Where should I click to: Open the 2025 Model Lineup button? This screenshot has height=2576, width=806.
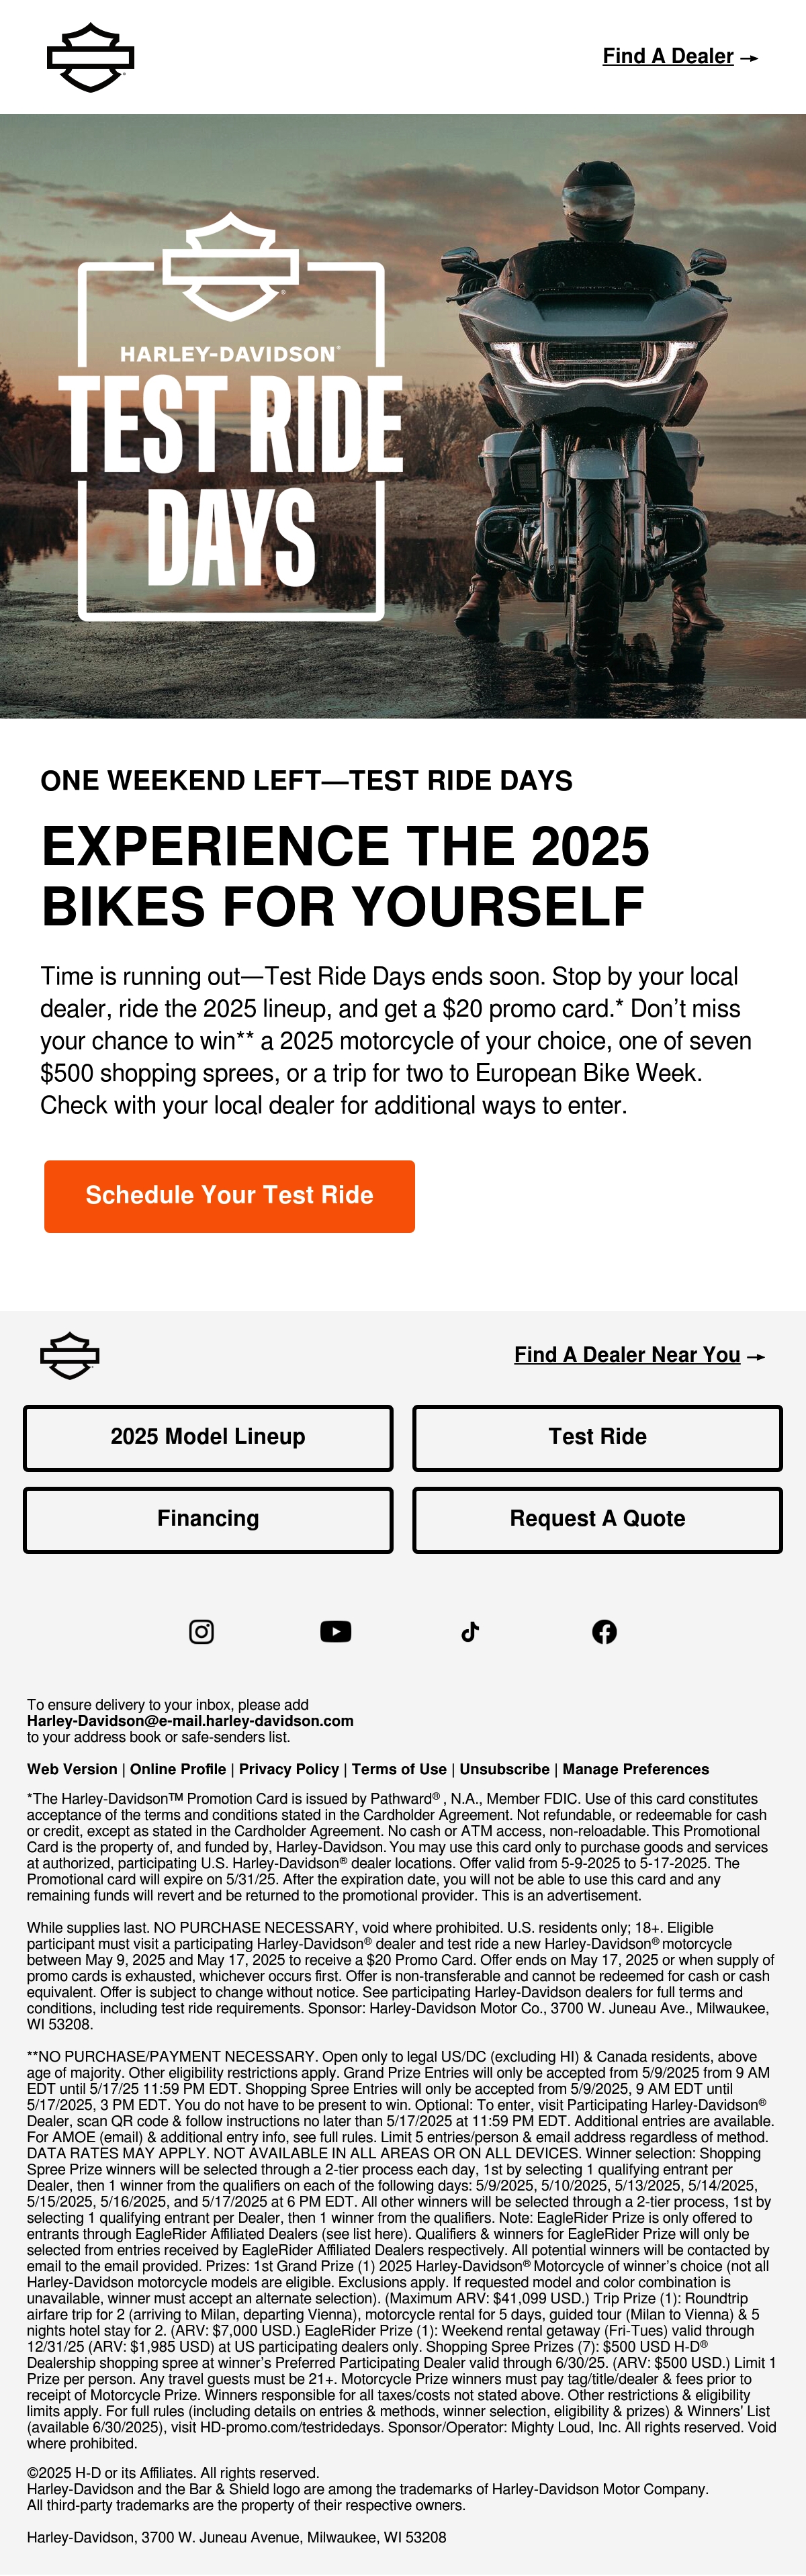(208, 1437)
